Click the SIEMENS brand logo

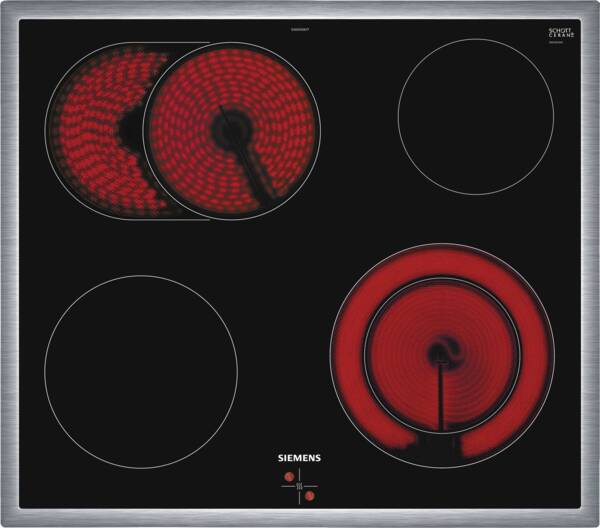click(x=299, y=458)
